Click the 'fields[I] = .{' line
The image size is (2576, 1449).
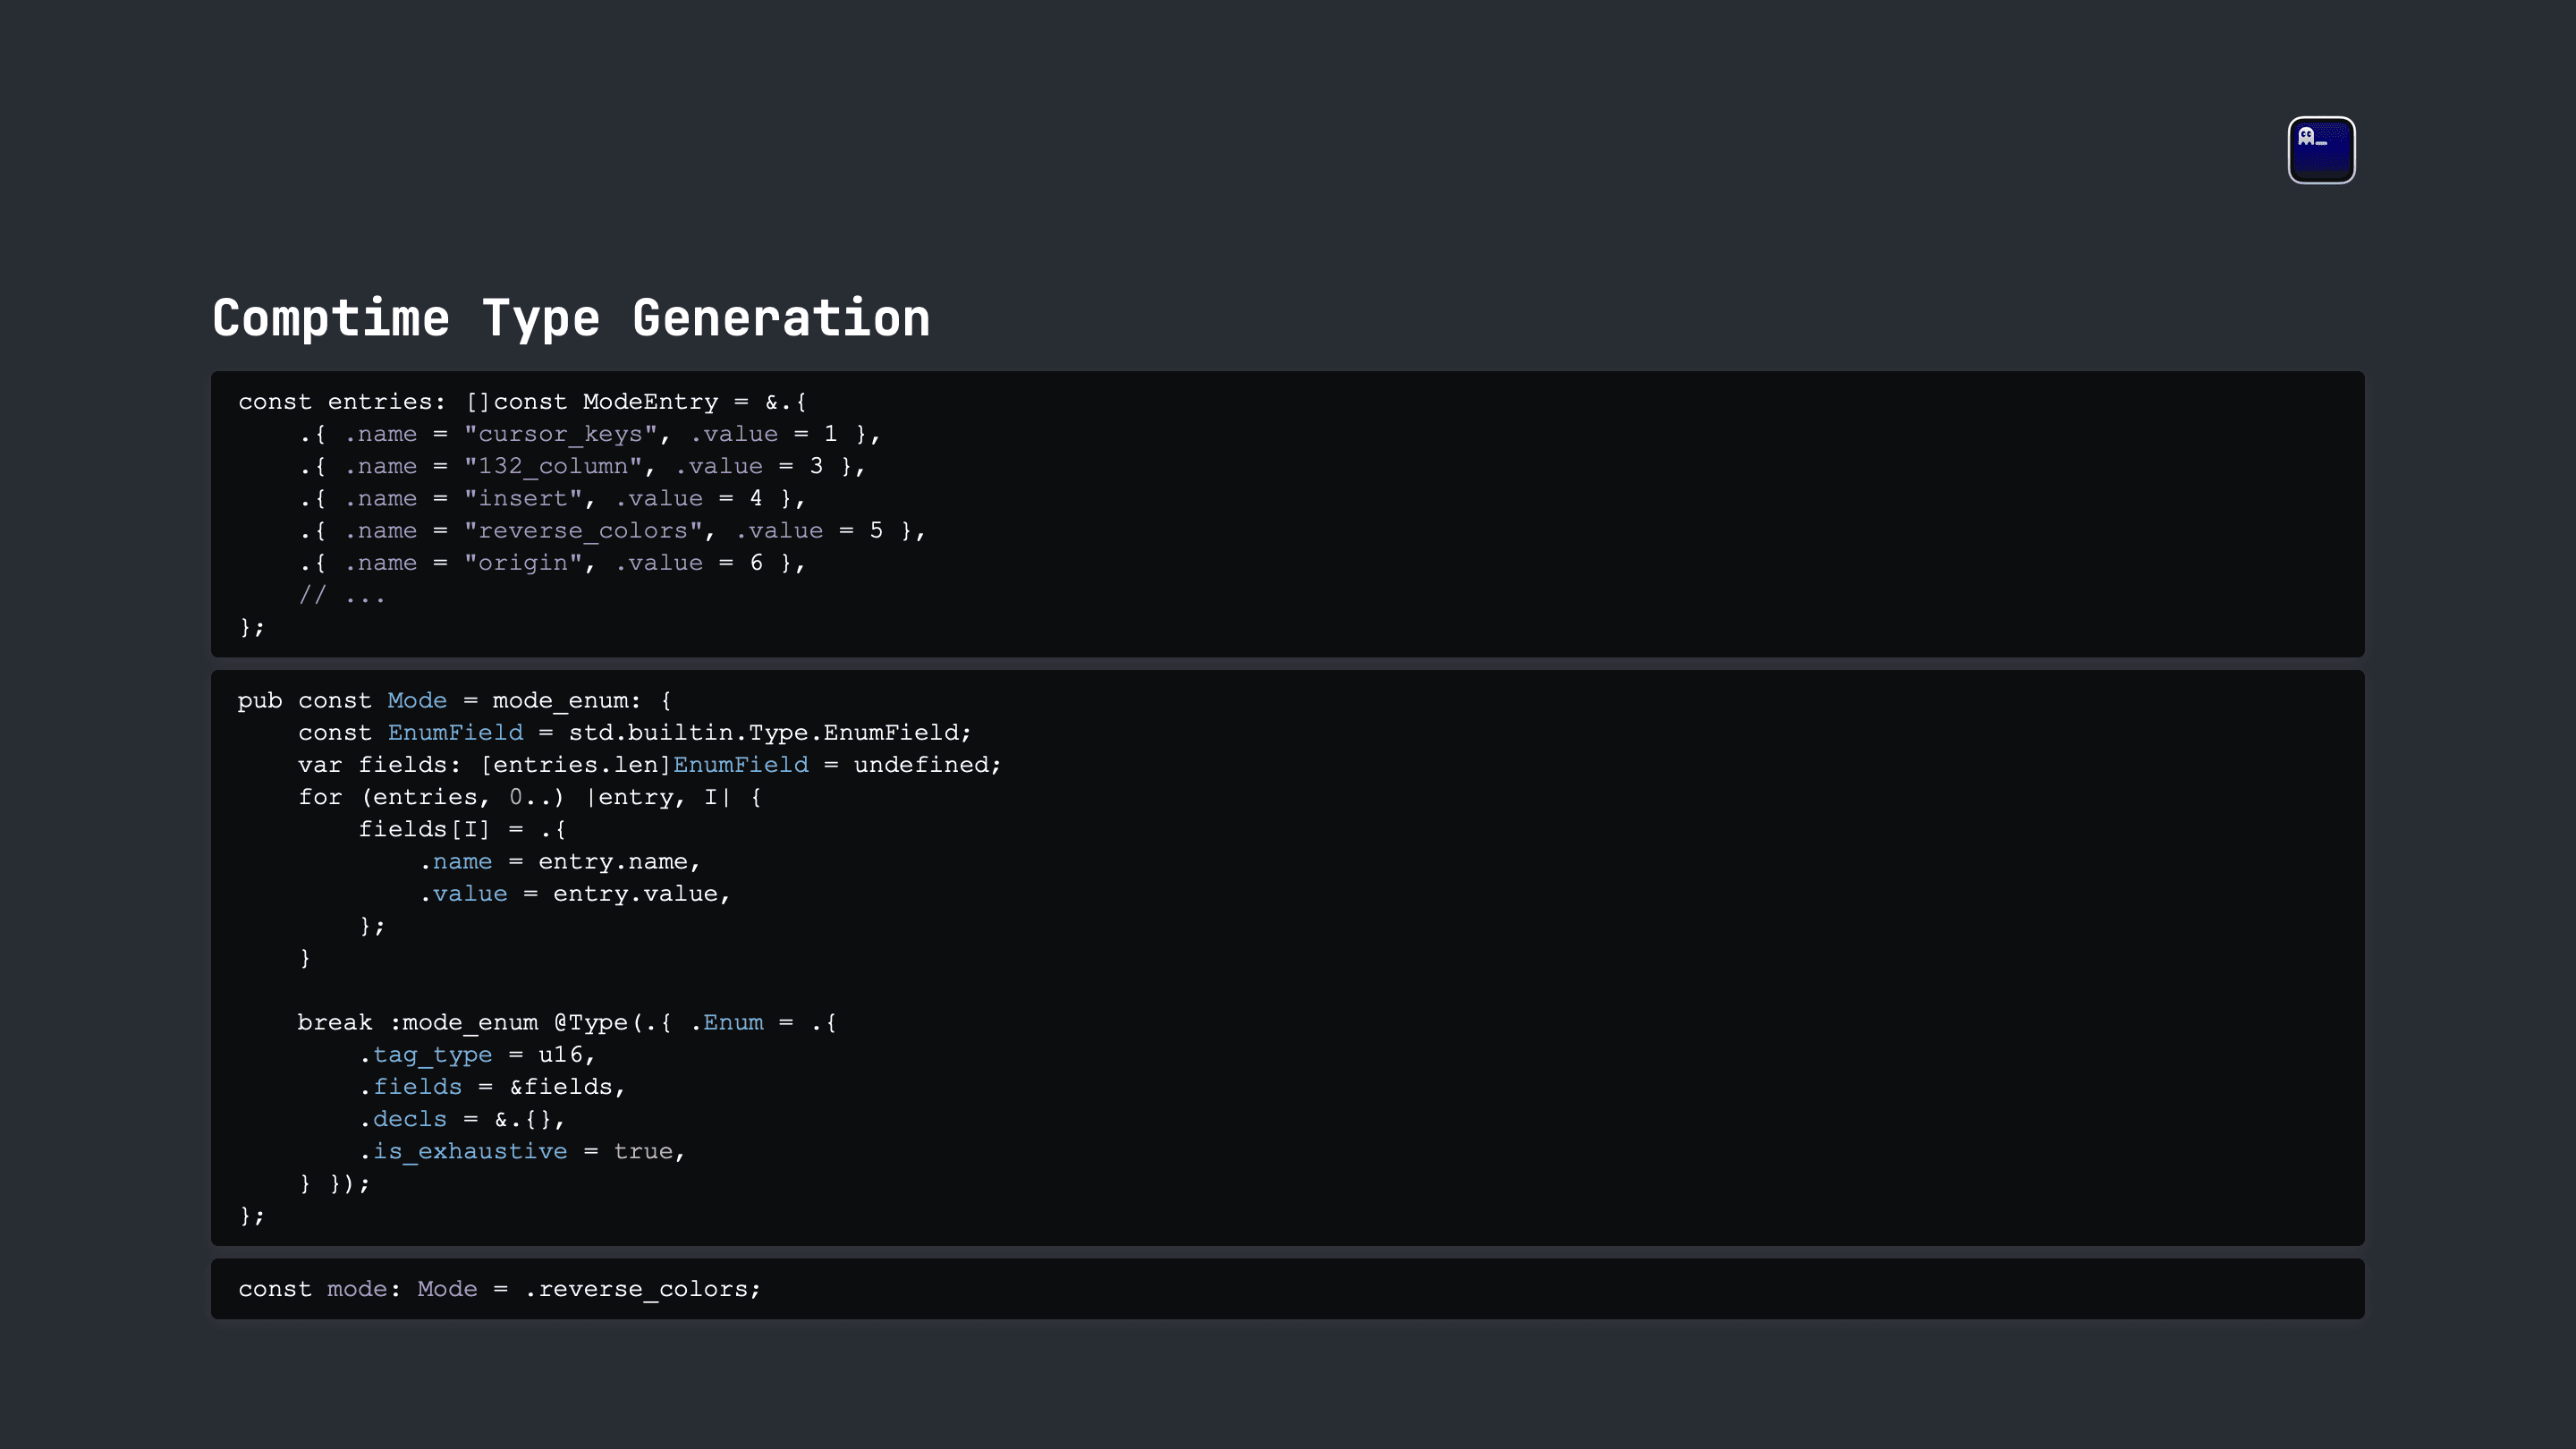click(462, 830)
